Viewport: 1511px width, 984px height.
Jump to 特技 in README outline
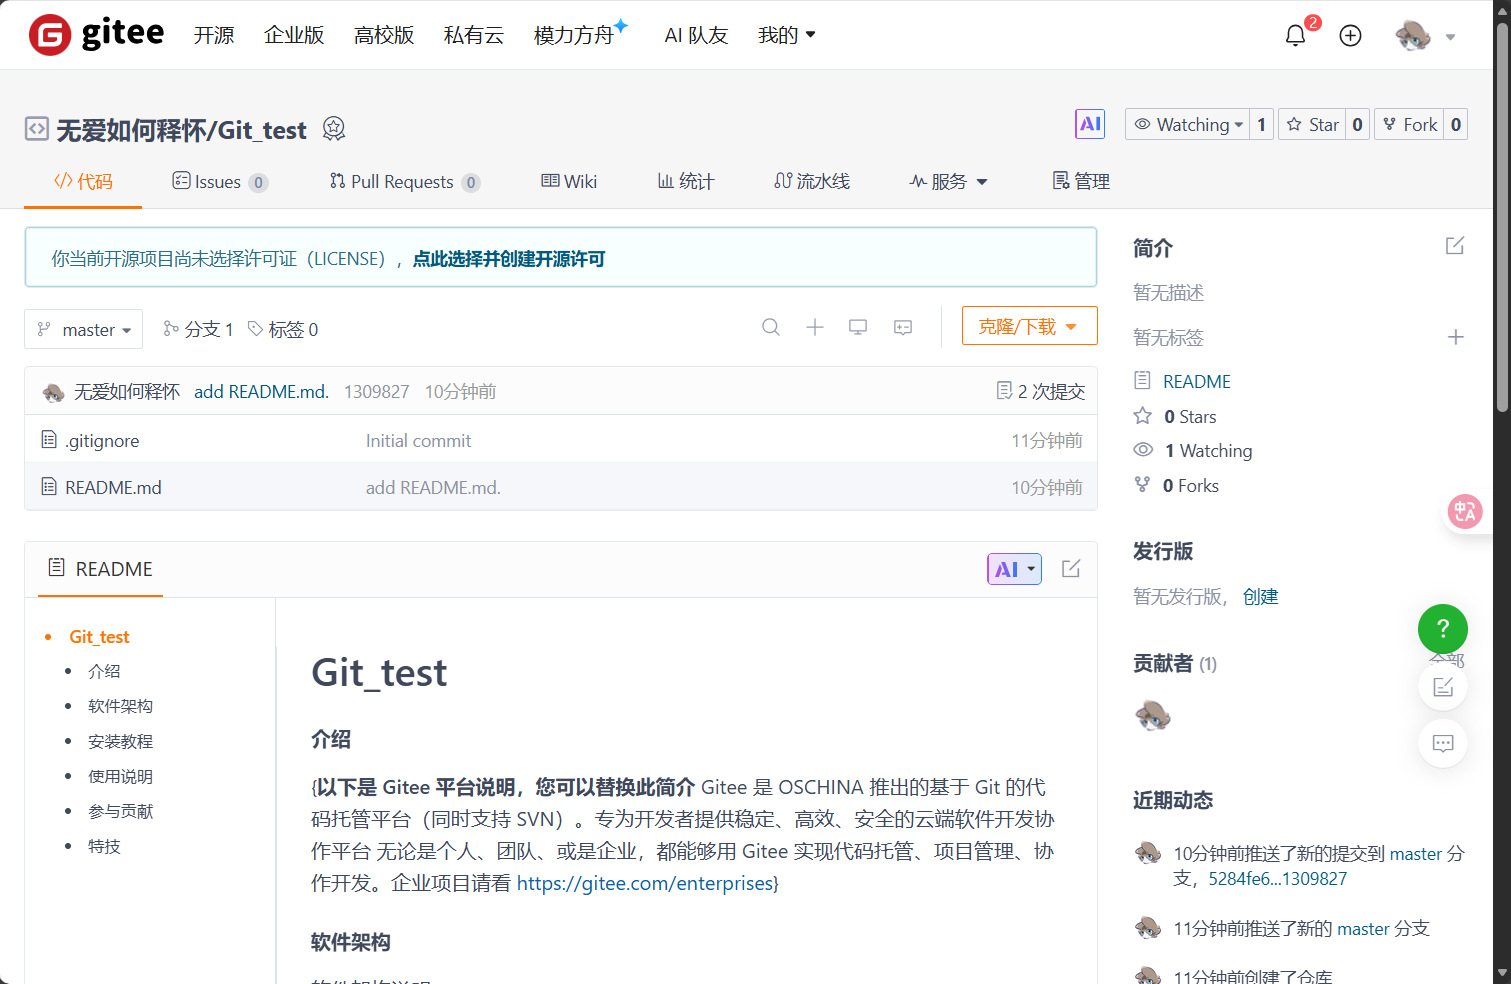click(x=104, y=846)
